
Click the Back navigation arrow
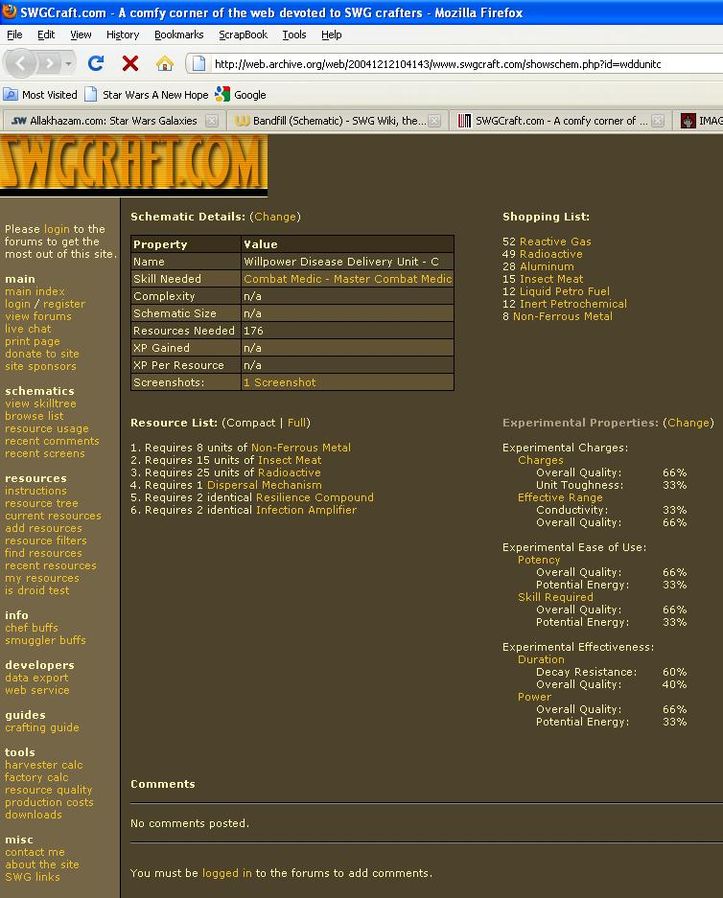22,63
